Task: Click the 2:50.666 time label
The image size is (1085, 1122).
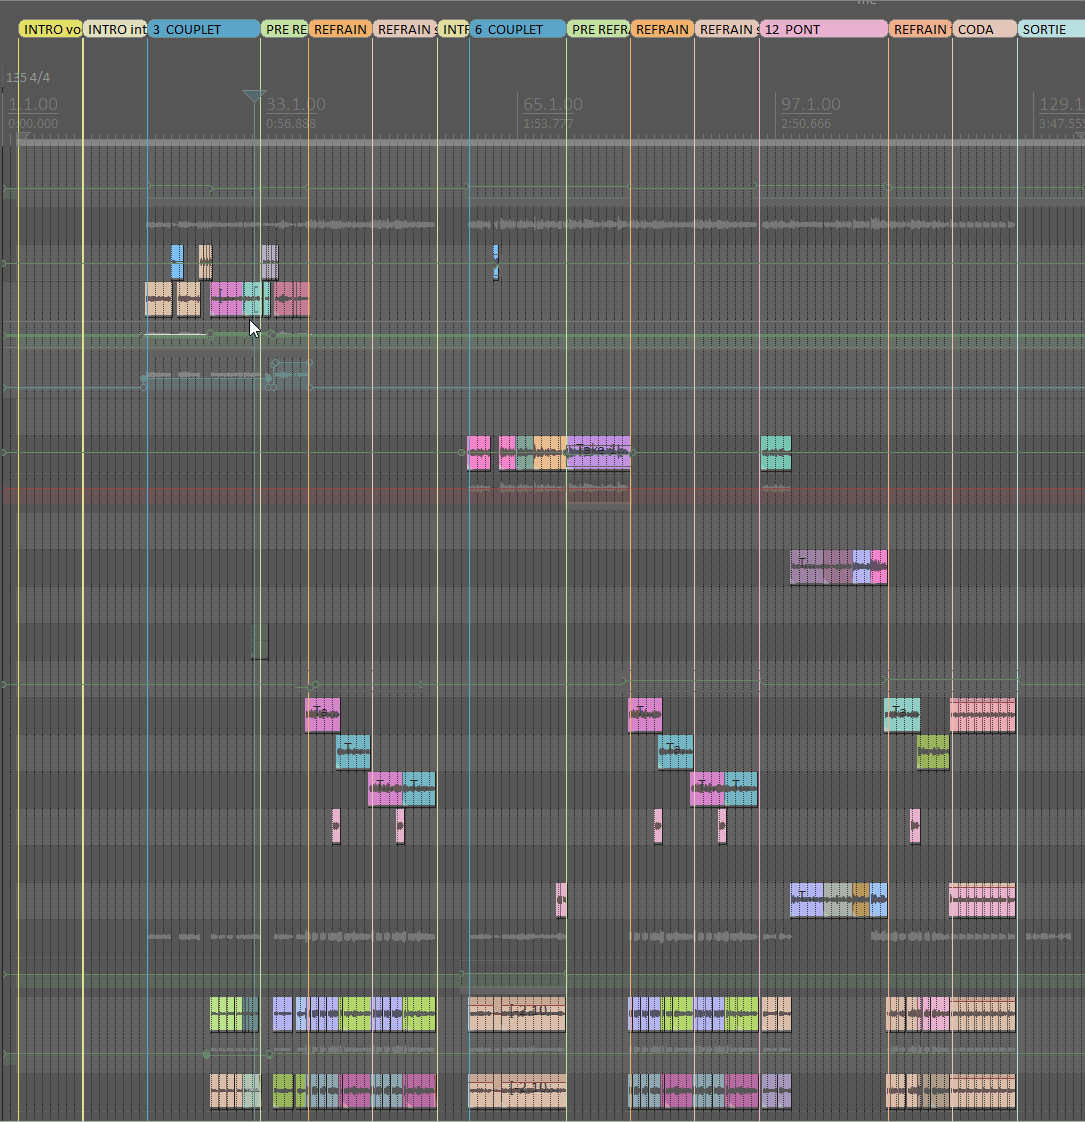Action: pos(806,124)
